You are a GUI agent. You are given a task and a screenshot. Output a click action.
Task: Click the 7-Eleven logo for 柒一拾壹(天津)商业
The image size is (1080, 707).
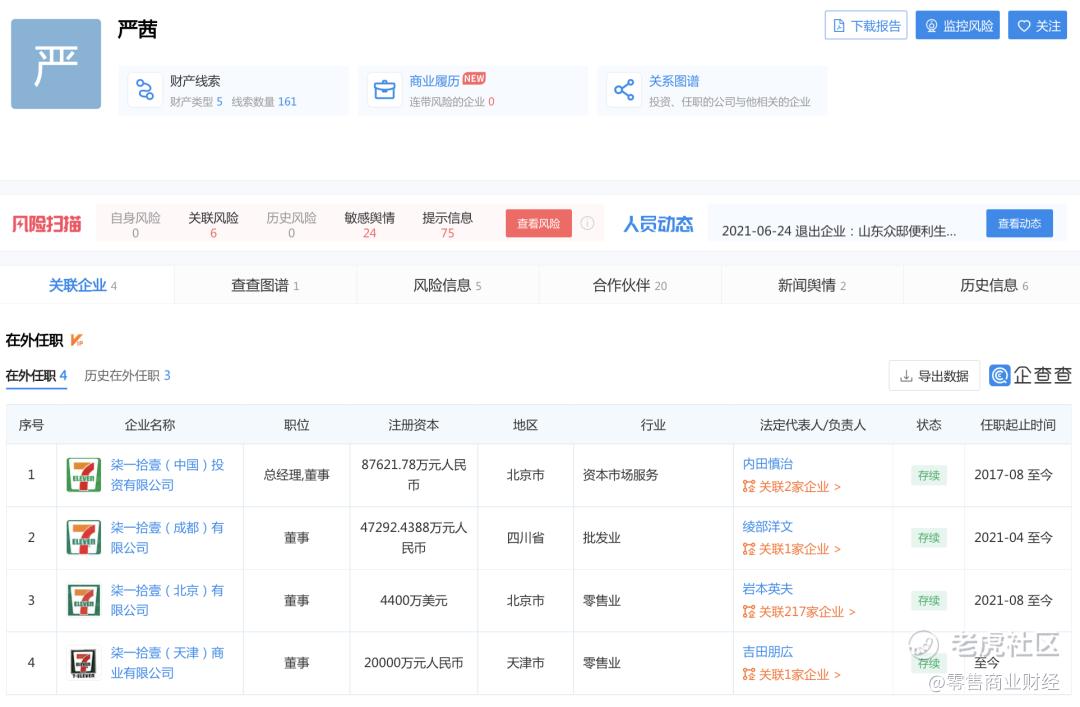84,663
